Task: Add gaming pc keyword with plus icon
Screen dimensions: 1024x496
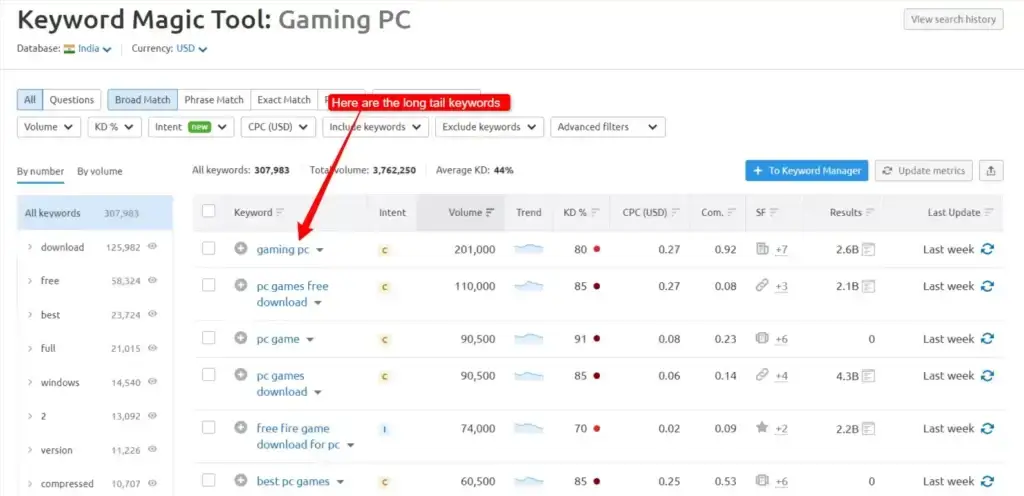Action: coord(241,249)
